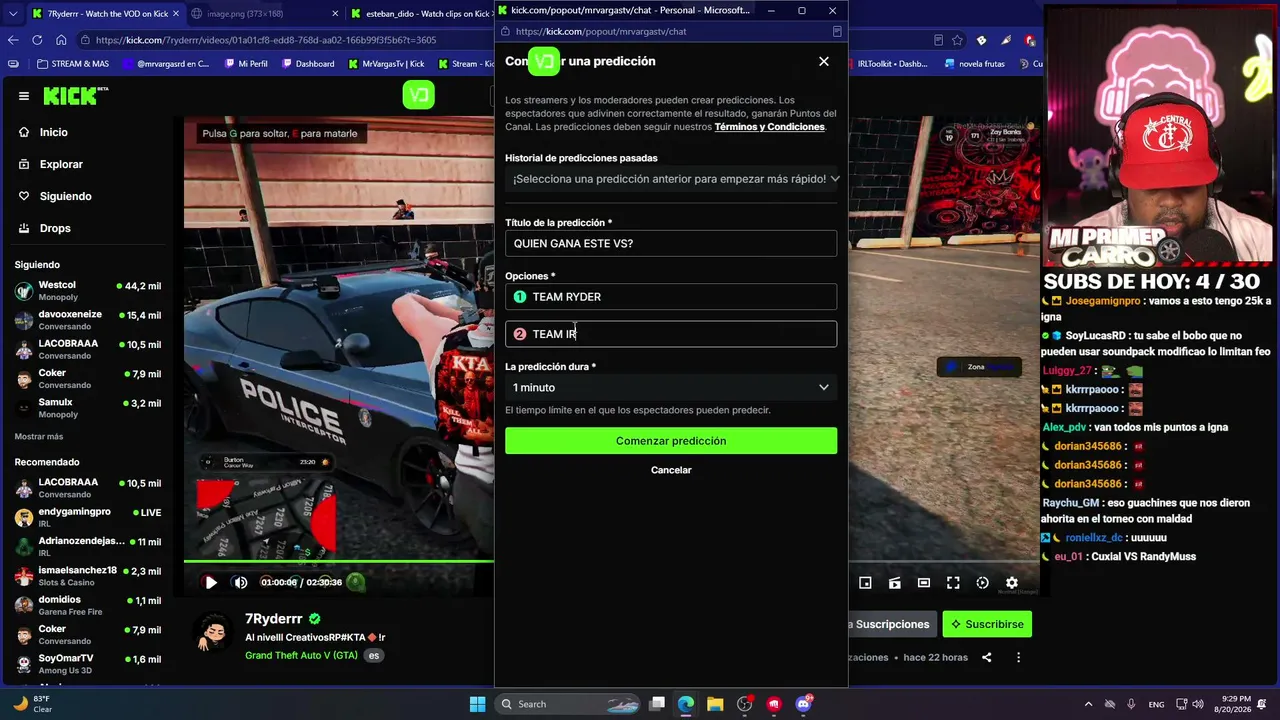Viewport: 1280px width, 720px height.
Task: Open the Mi Perfil bookmark
Action: point(245,64)
